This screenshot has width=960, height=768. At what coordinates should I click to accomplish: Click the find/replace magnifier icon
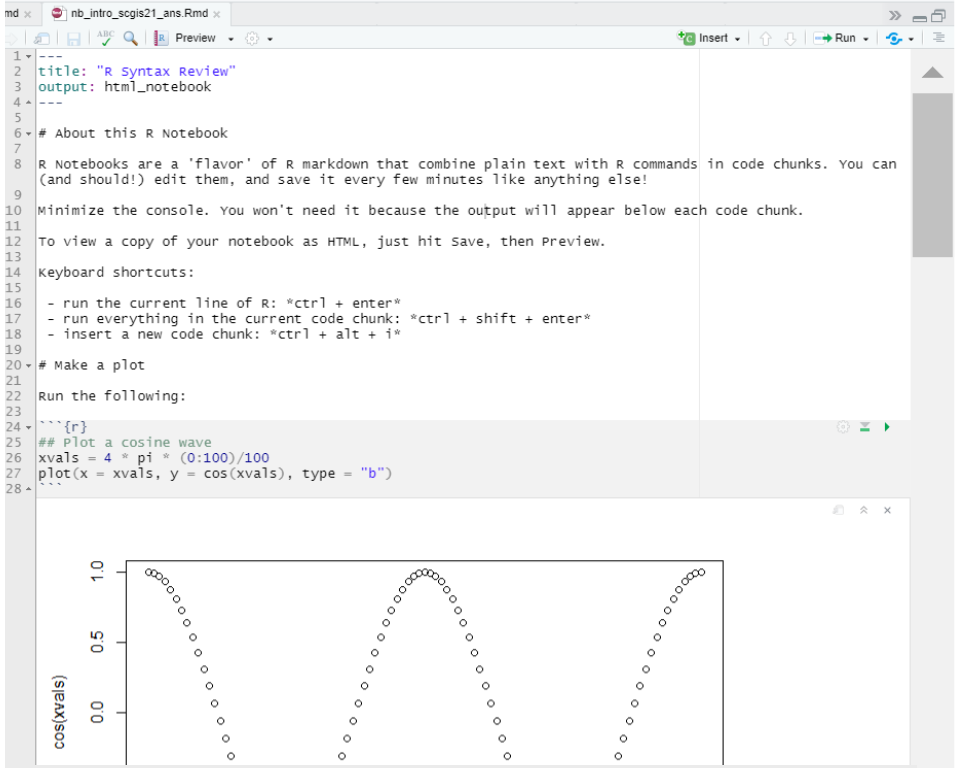(130, 38)
